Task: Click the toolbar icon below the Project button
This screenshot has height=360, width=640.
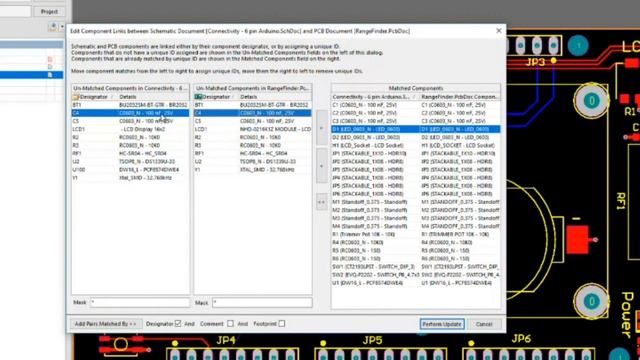Action: click(53, 27)
